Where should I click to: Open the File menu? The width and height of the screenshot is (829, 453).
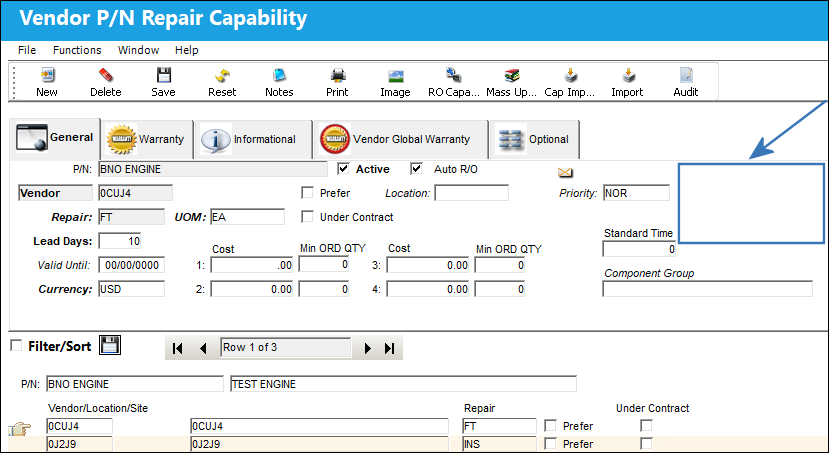[27, 50]
